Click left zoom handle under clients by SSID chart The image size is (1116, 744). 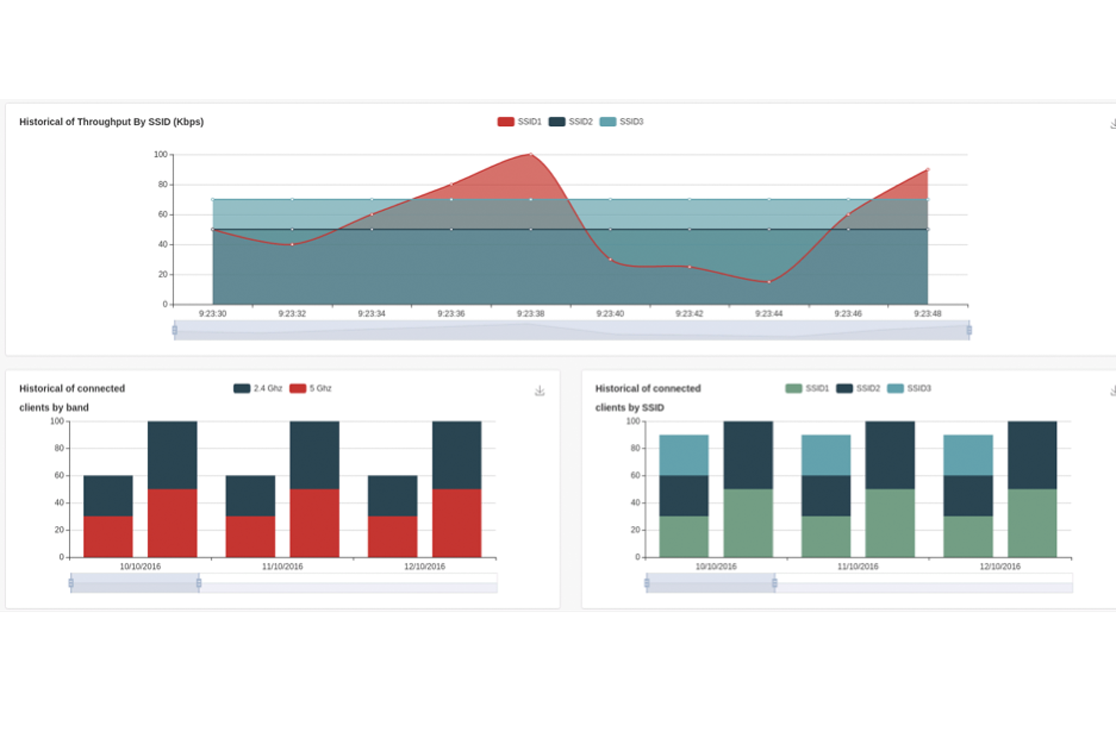click(x=647, y=583)
